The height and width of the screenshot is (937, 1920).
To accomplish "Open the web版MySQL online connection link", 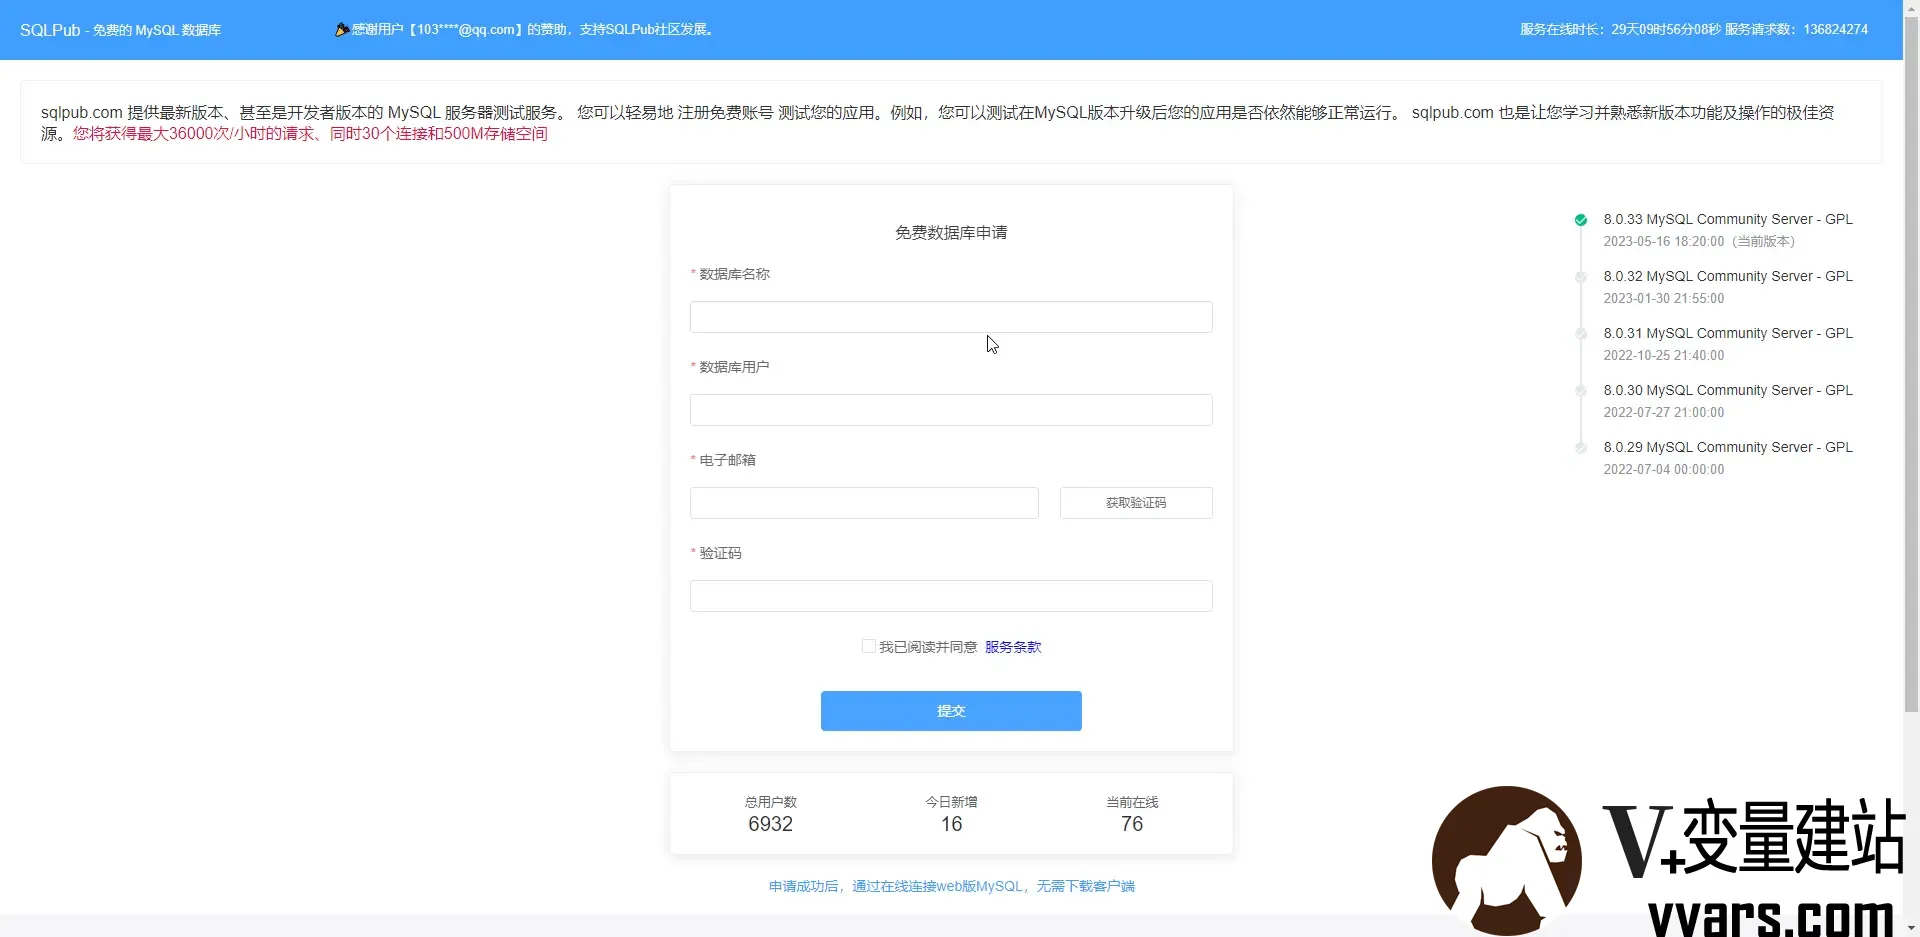I will [951, 886].
